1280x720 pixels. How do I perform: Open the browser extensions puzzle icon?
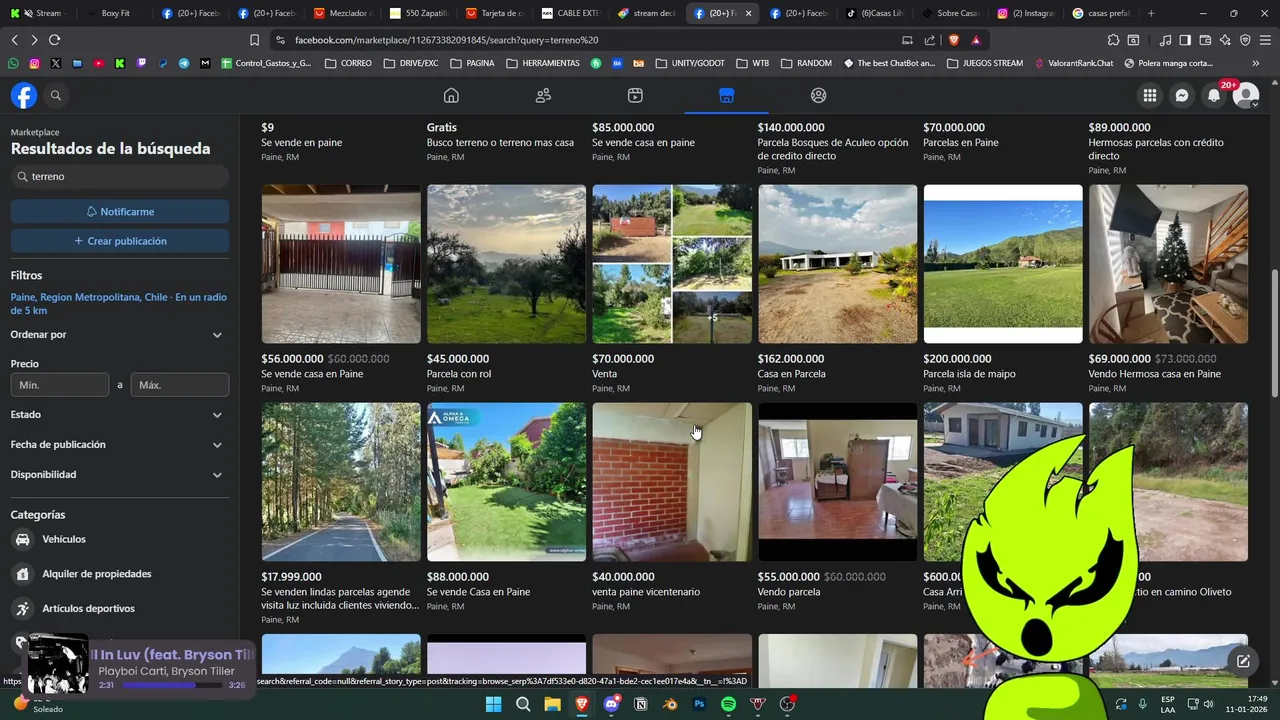click(x=1113, y=40)
